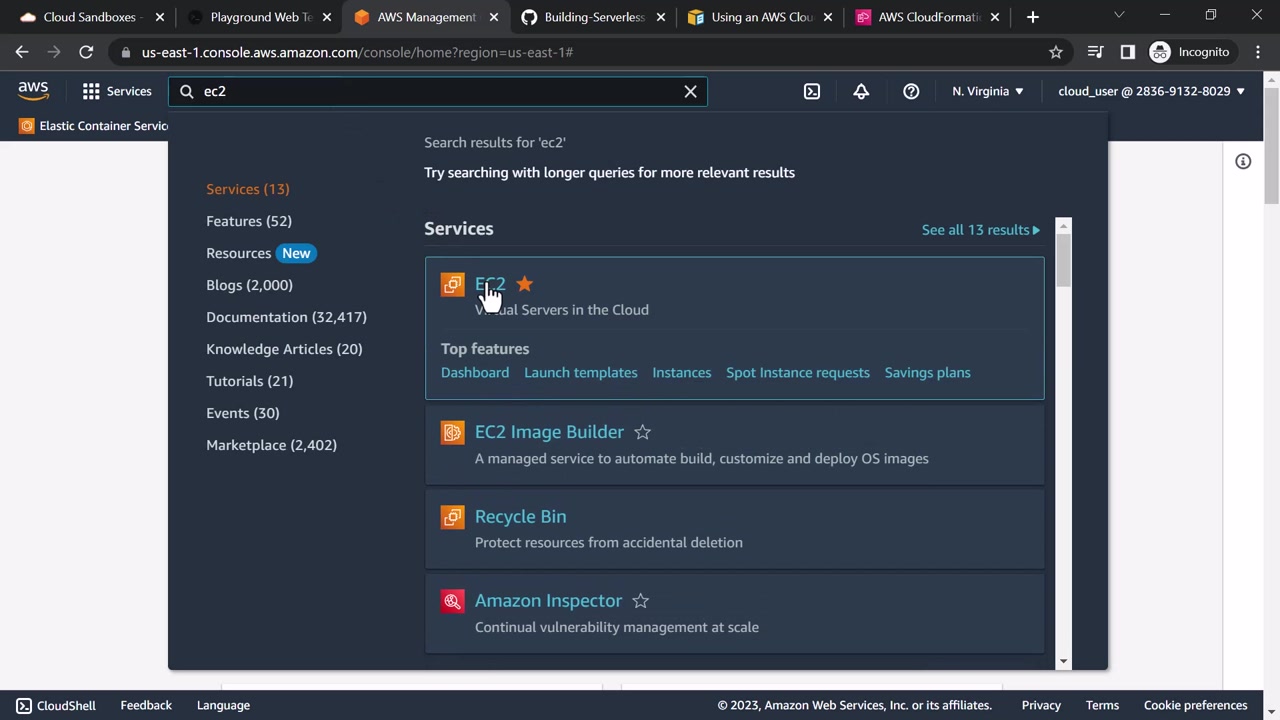Screen dimensions: 1280x720
Task: Open the tab search chevron in the title bar
Action: pyautogui.click(x=1119, y=15)
